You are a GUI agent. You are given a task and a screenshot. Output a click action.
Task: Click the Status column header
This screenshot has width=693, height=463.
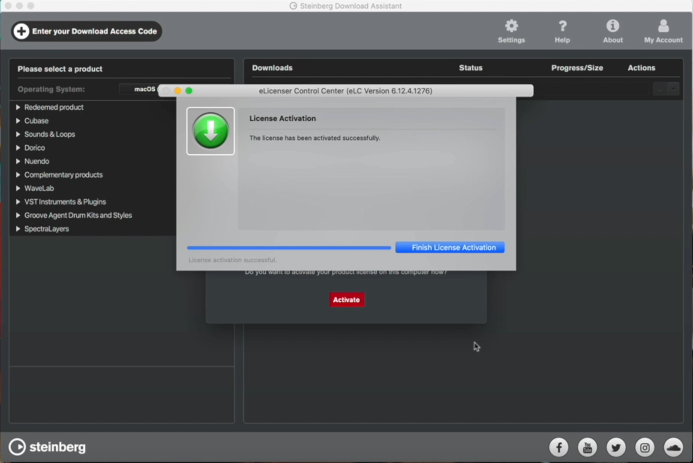coord(471,68)
